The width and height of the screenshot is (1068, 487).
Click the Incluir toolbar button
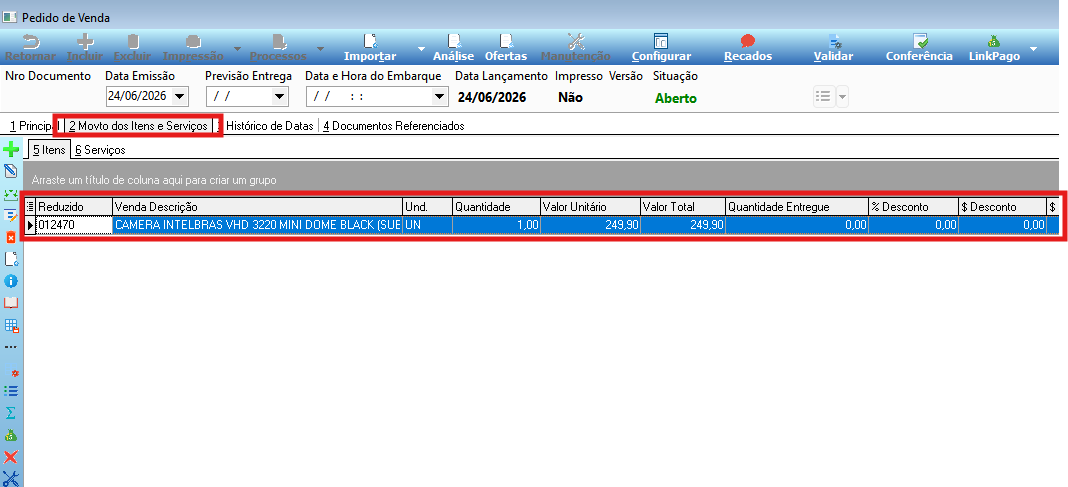pos(84,48)
